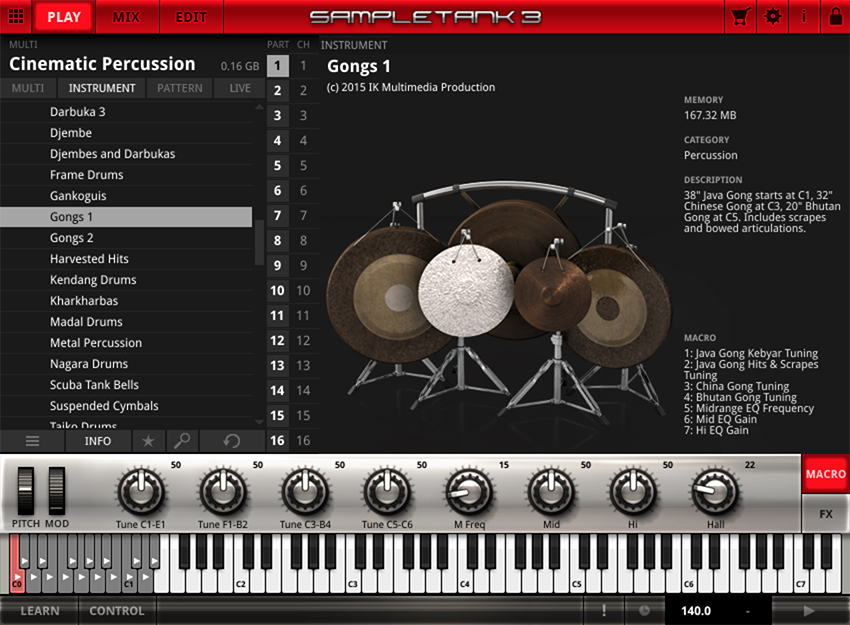Switch to MIX mode

[126, 17]
